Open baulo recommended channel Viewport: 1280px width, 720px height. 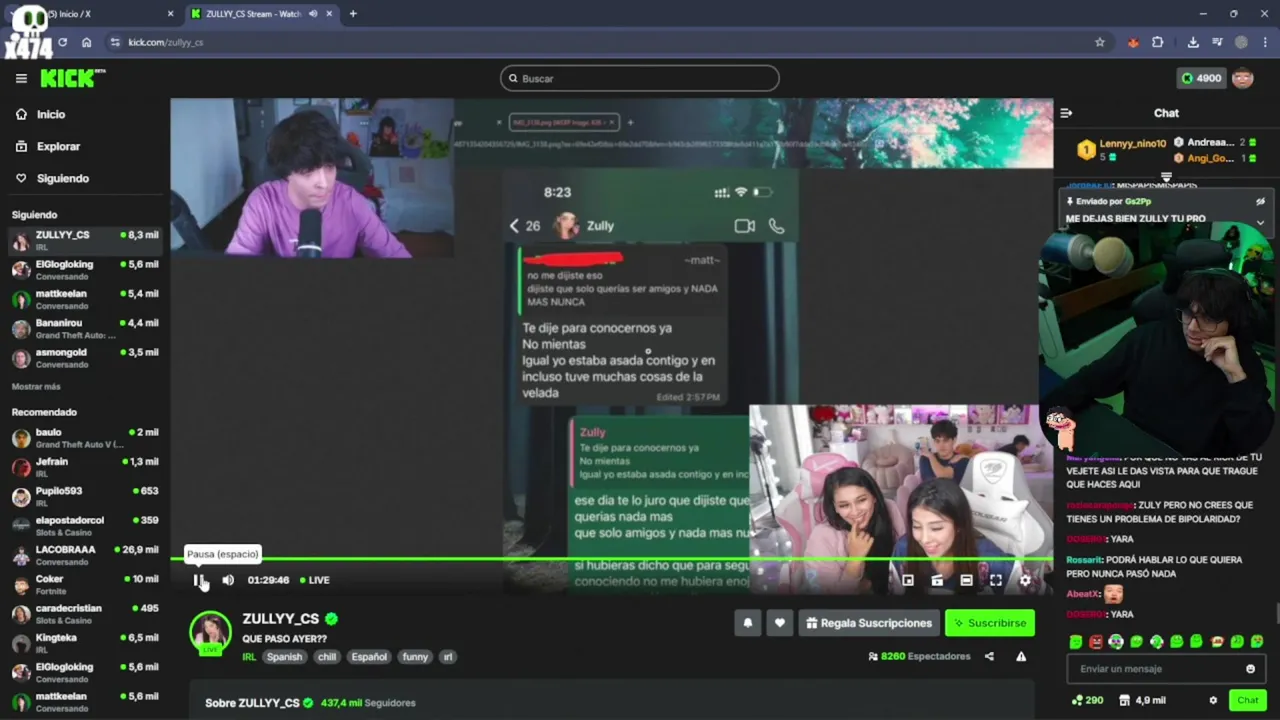coord(85,437)
